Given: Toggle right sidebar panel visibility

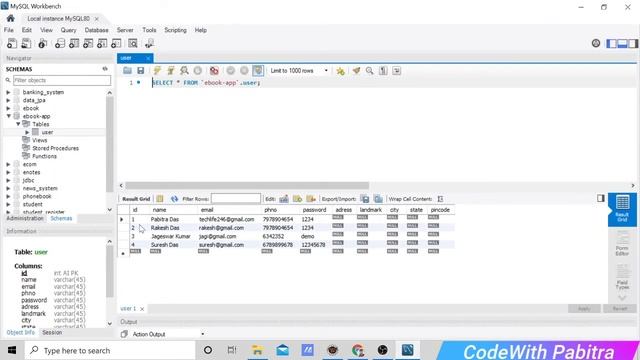Looking at the screenshot, I should (633, 43).
